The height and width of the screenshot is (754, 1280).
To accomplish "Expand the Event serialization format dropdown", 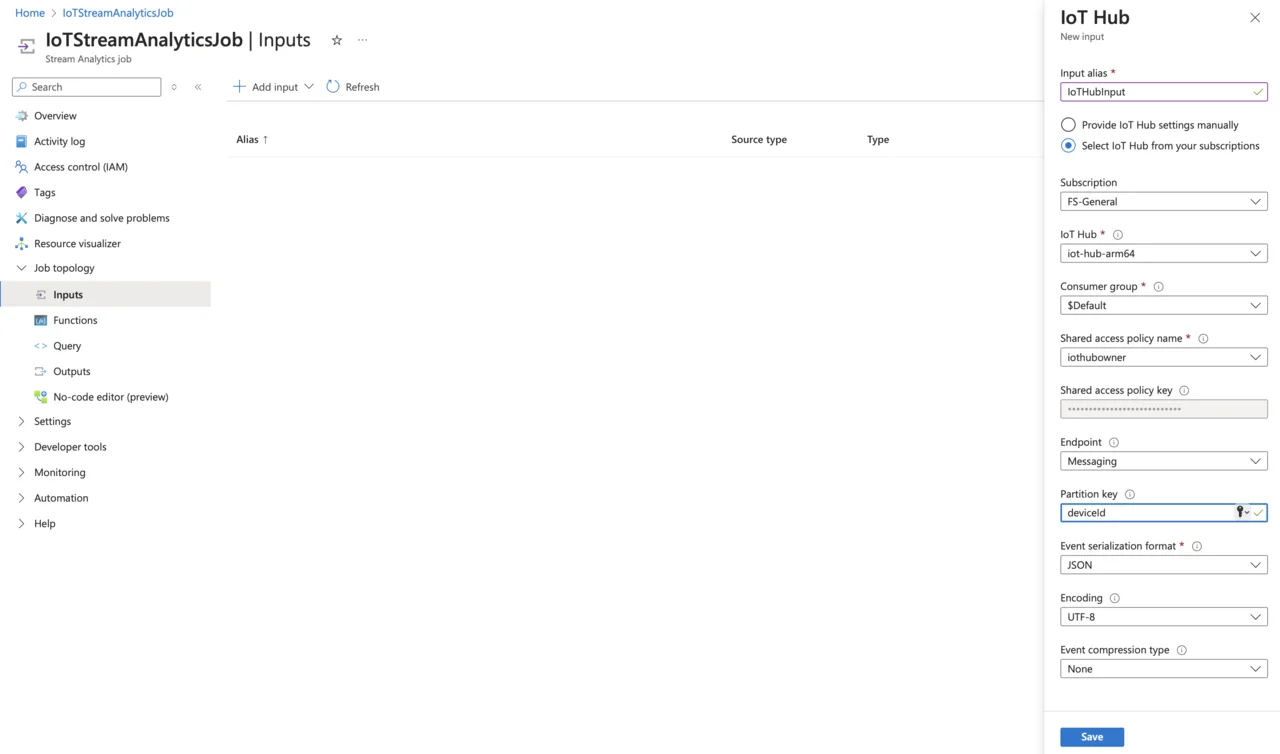I will click(1163, 565).
